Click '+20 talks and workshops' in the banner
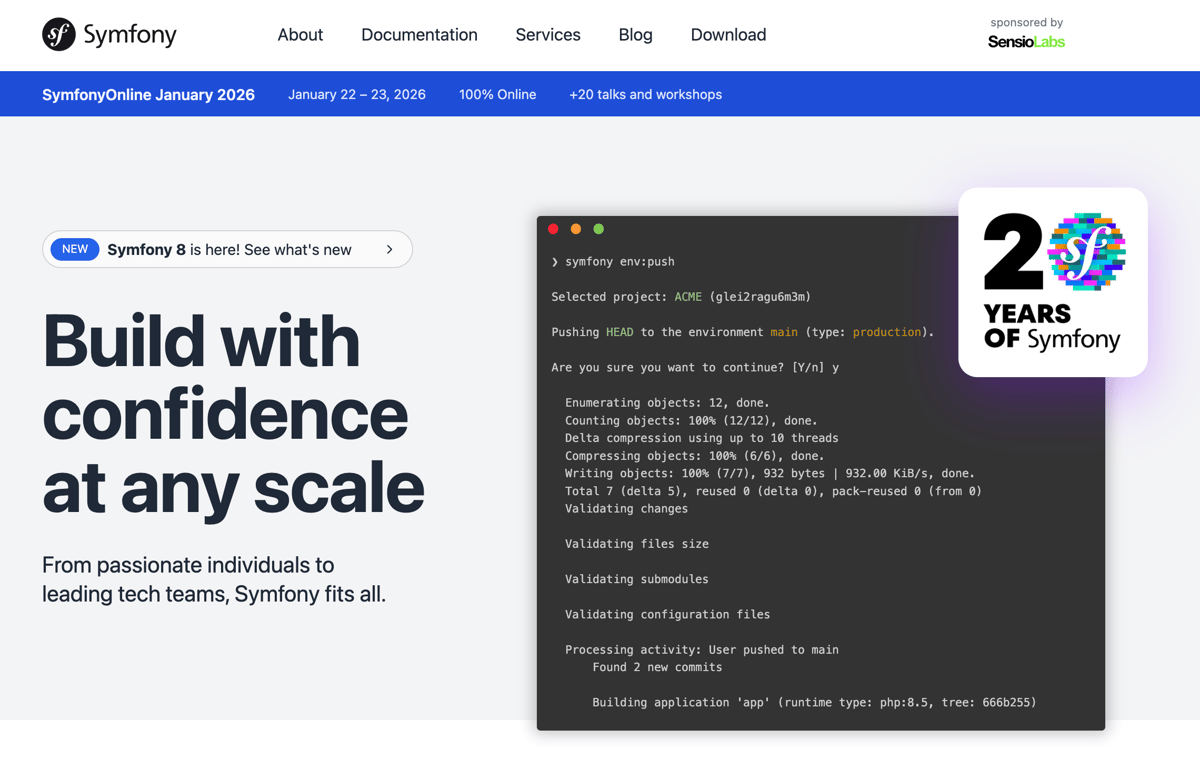The height and width of the screenshot is (768, 1200). tap(645, 93)
